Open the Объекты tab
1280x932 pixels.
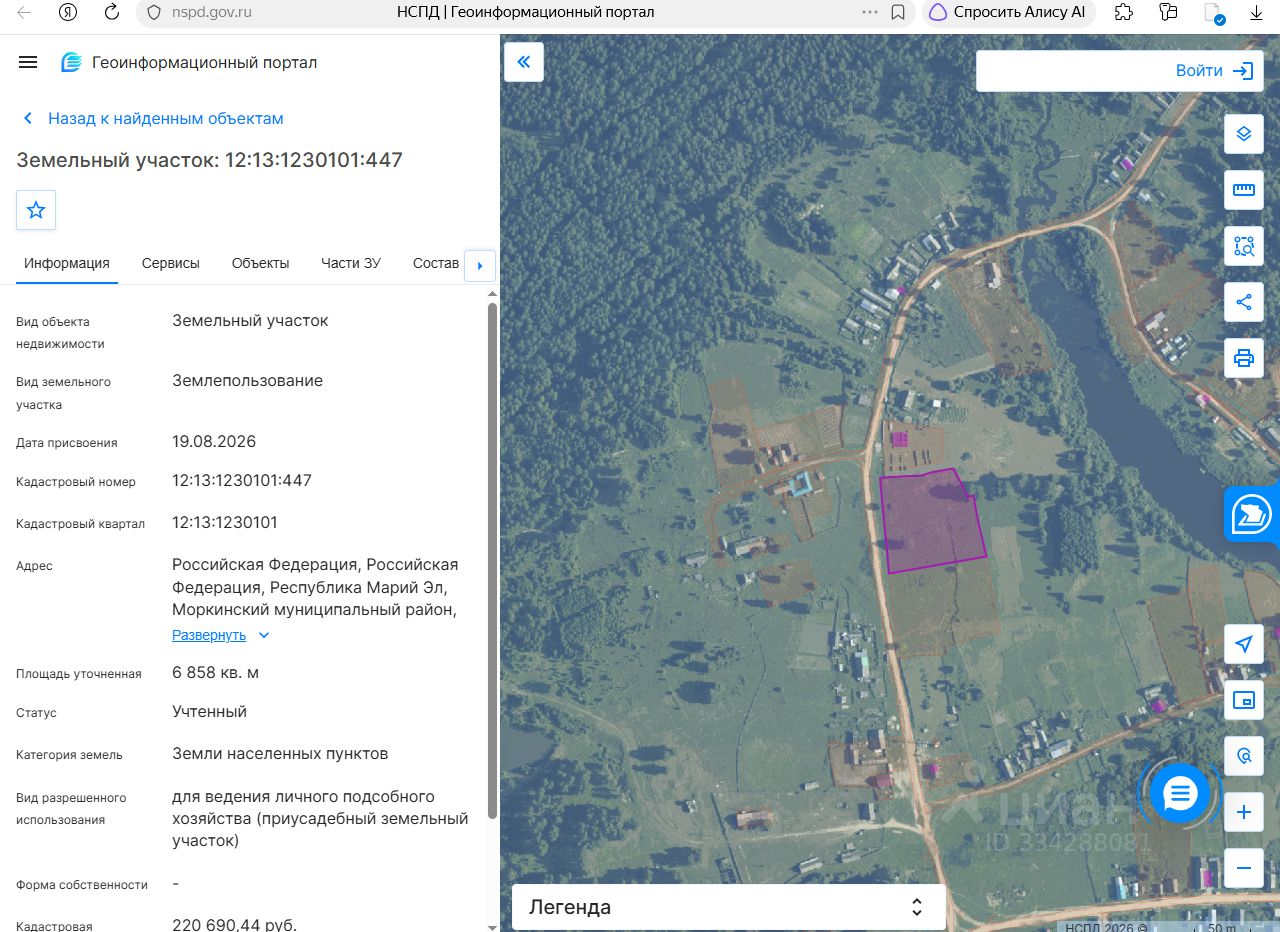[260, 263]
